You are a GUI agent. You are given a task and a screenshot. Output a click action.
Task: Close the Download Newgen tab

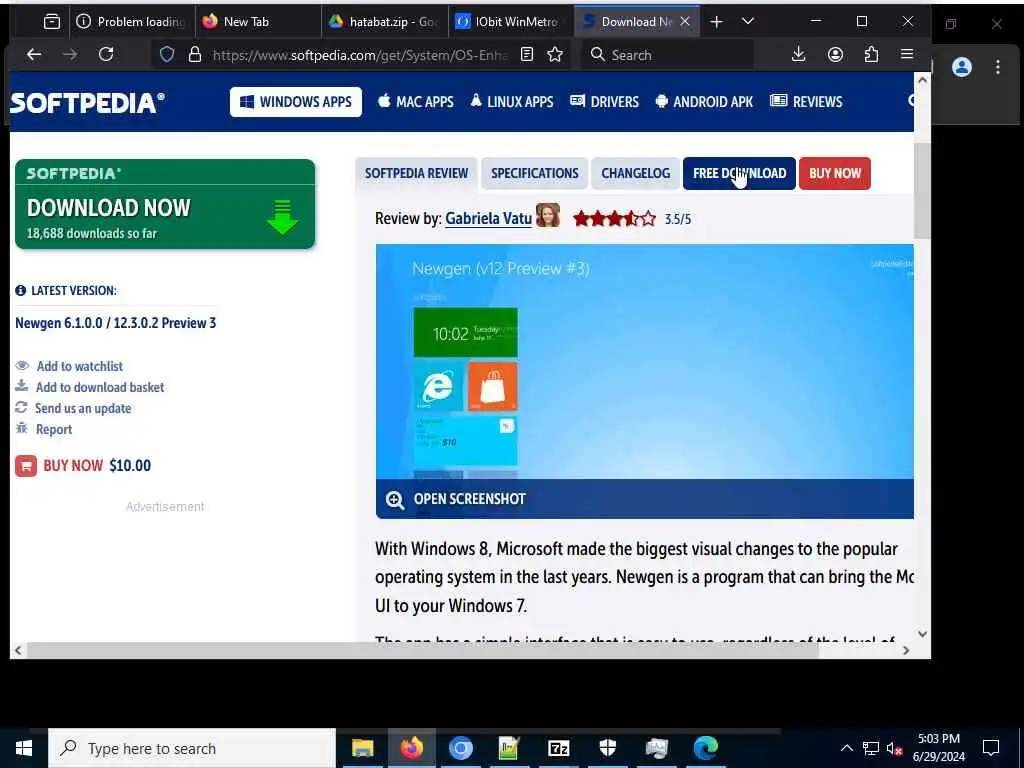[x=685, y=22]
